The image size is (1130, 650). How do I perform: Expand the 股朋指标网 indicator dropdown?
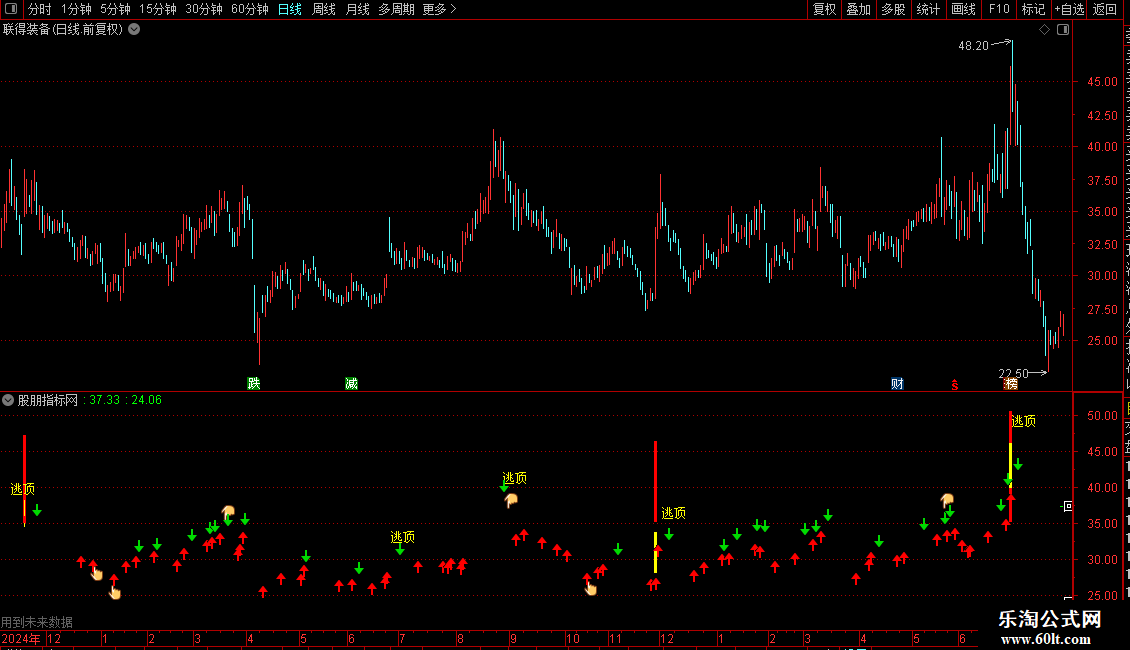[x=8, y=400]
